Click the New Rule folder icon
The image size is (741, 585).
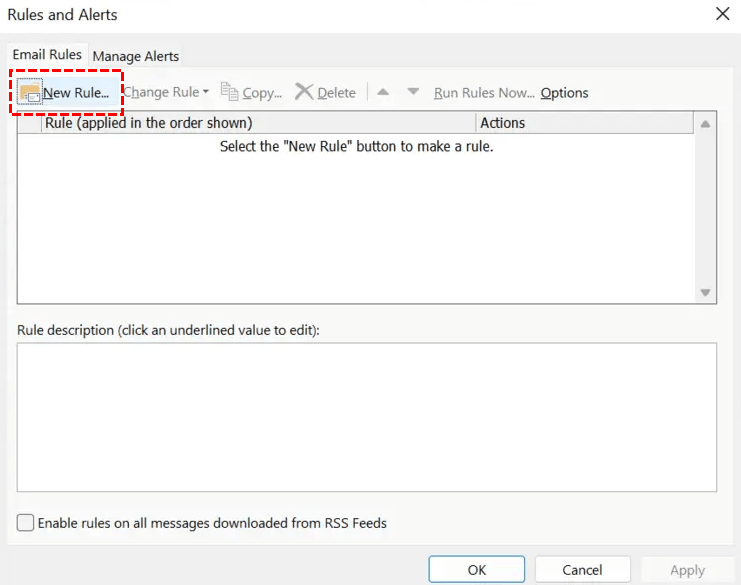30,92
